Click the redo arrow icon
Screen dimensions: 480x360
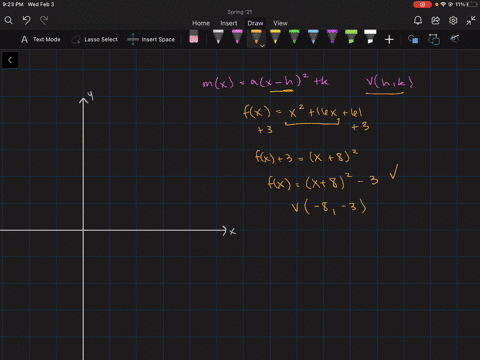click(x=44, y=21)
